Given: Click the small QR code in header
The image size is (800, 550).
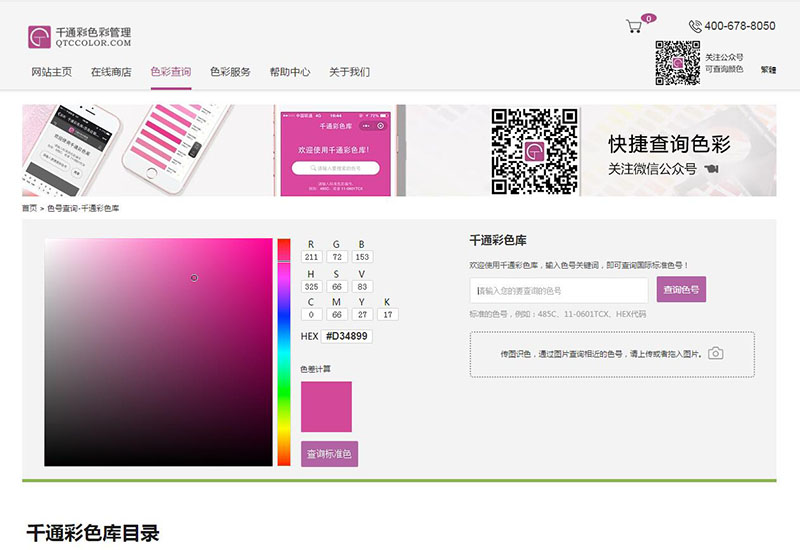Looking at the screenshot, I should pos(677,63).
